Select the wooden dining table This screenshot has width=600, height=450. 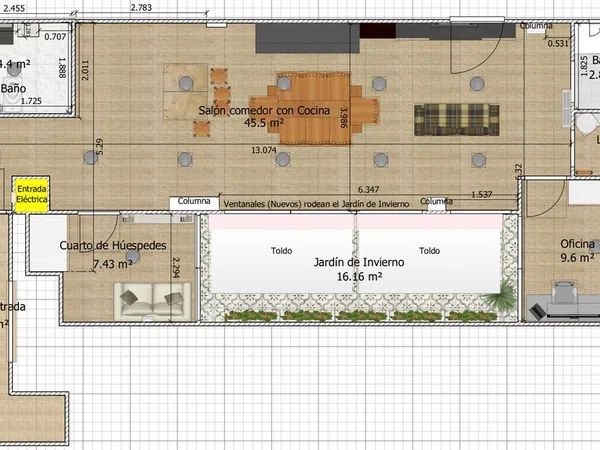[314, 108]
